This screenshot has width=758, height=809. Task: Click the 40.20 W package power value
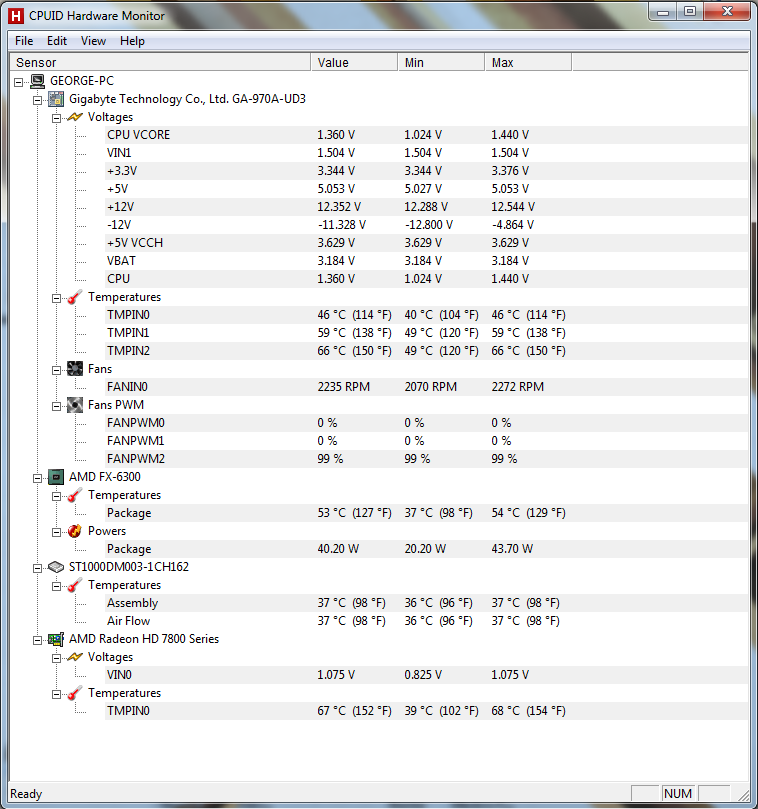tap(338, 549)
